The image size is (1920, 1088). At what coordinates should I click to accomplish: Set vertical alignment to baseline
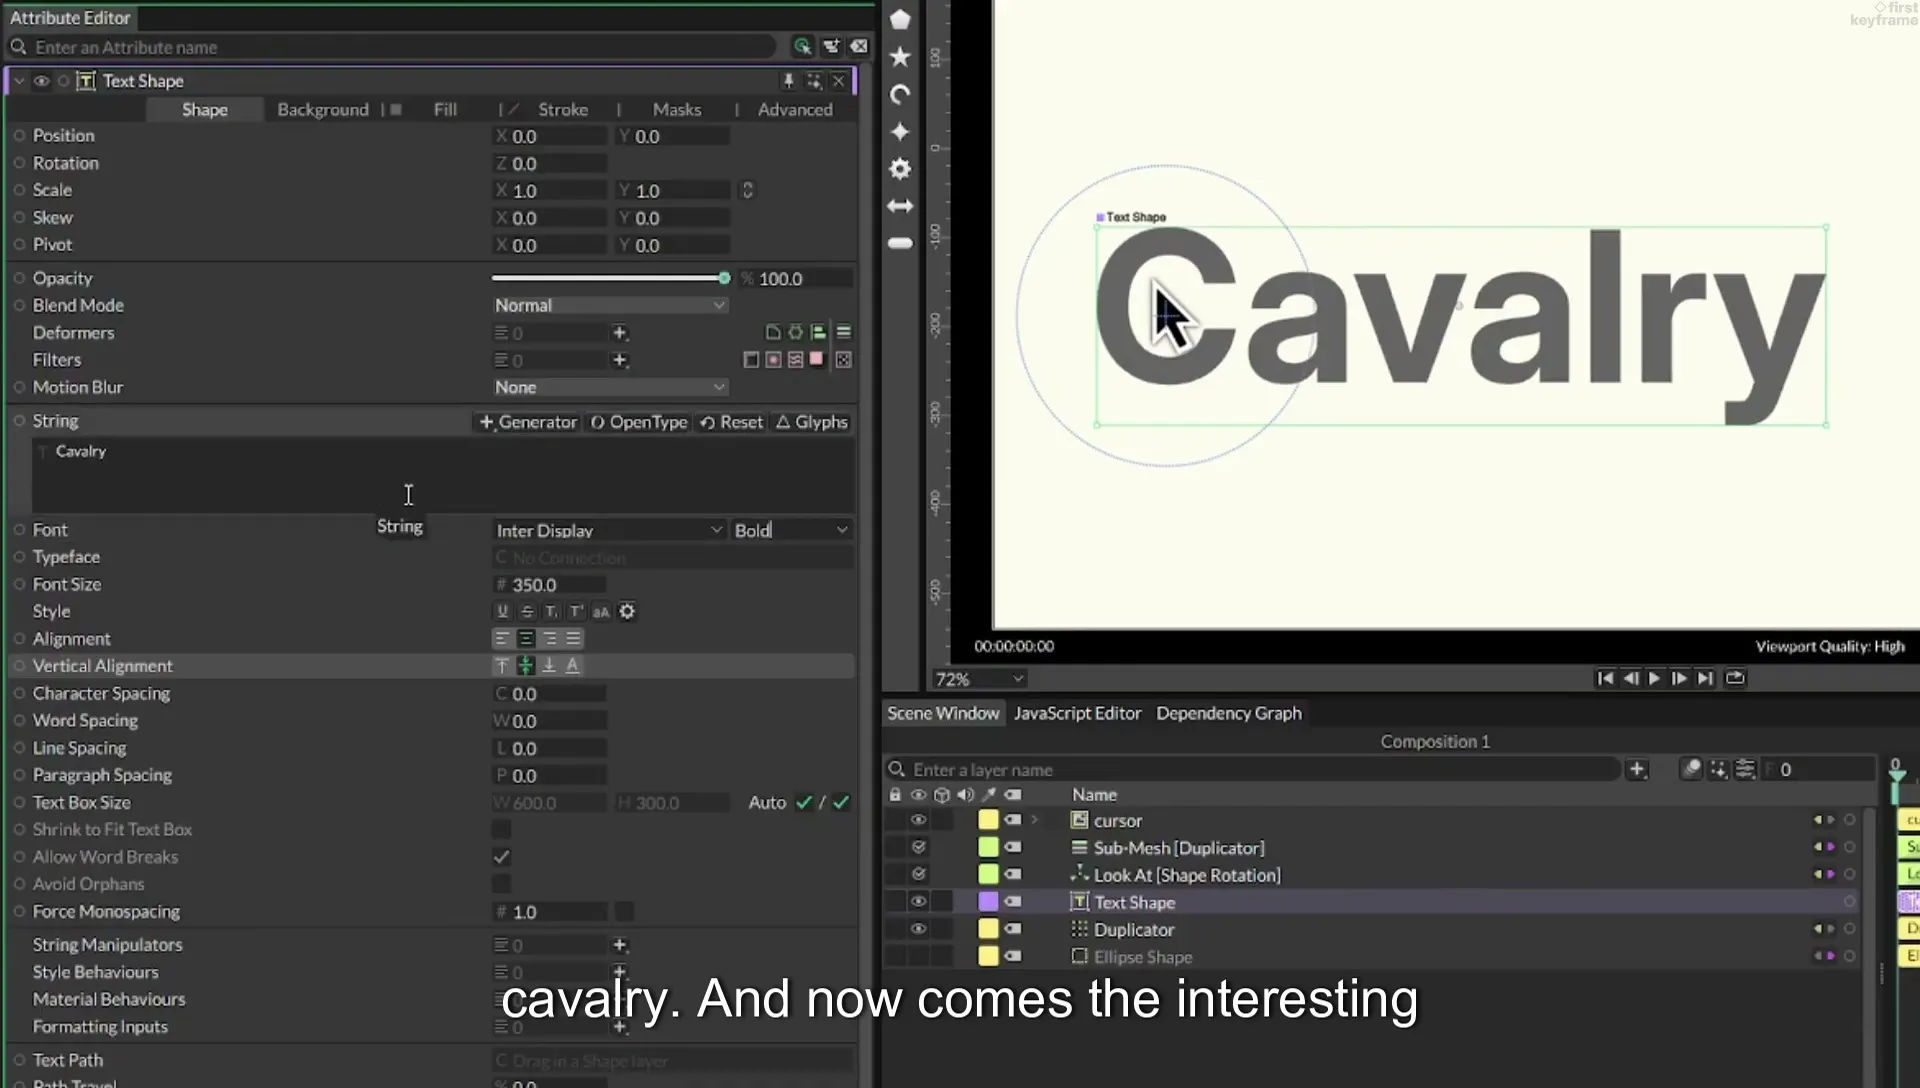(x=573, y=666)
